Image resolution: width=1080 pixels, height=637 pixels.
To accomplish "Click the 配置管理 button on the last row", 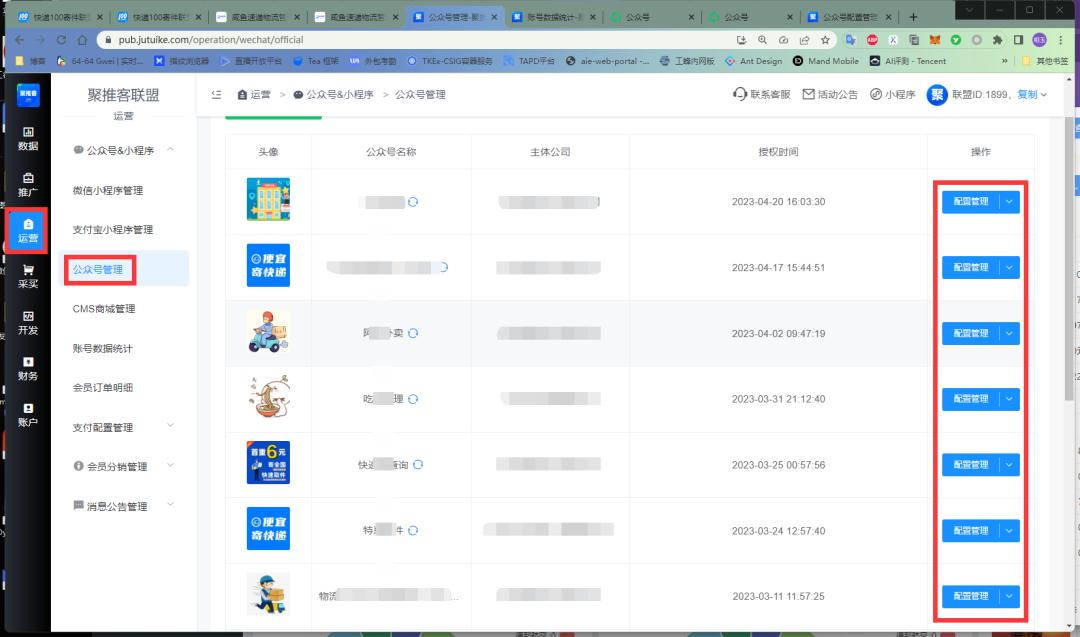I will click(973, 596).
